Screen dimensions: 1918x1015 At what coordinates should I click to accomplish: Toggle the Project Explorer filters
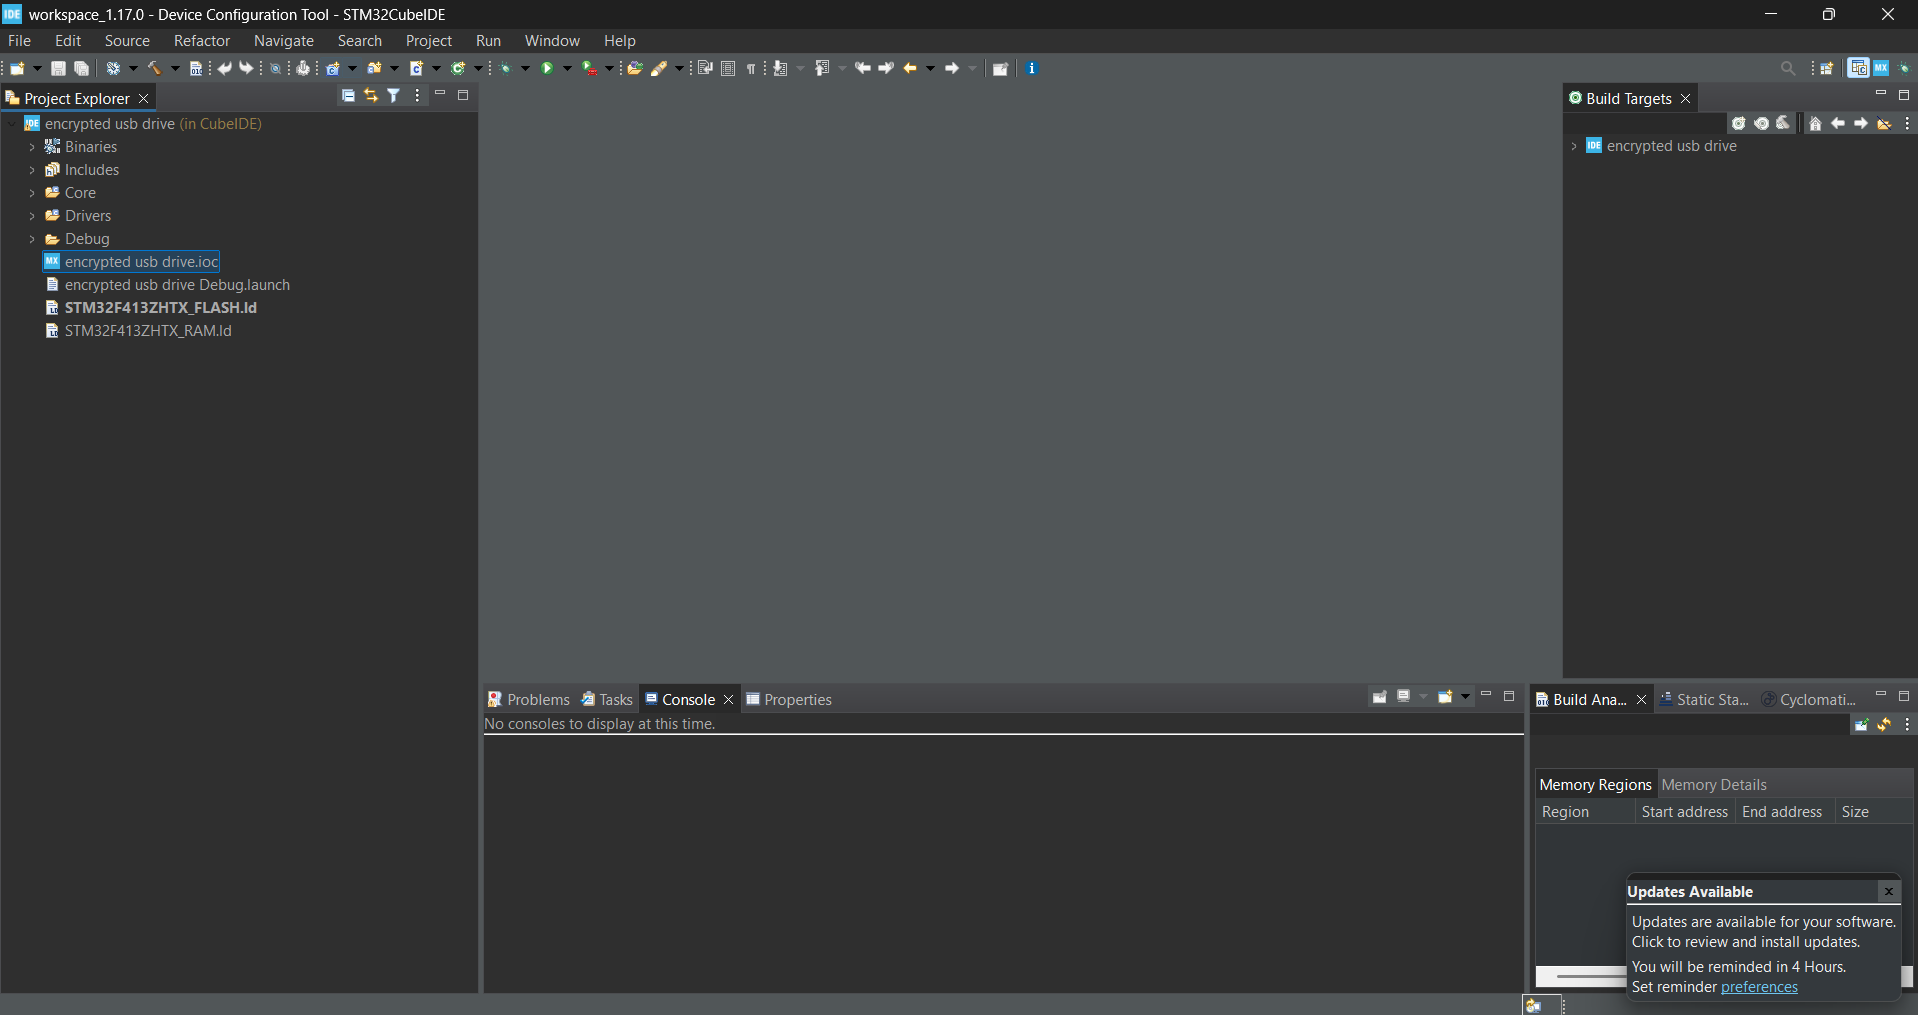point(393,95)
